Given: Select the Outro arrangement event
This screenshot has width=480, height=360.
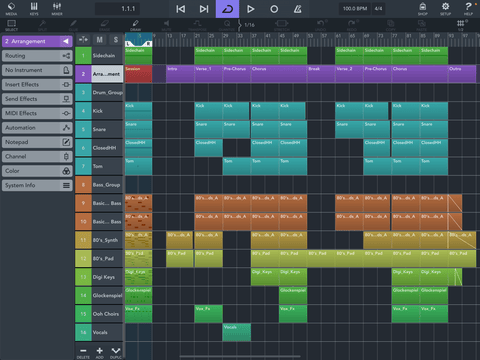Looking at the screenshot, I should (462, 74).
